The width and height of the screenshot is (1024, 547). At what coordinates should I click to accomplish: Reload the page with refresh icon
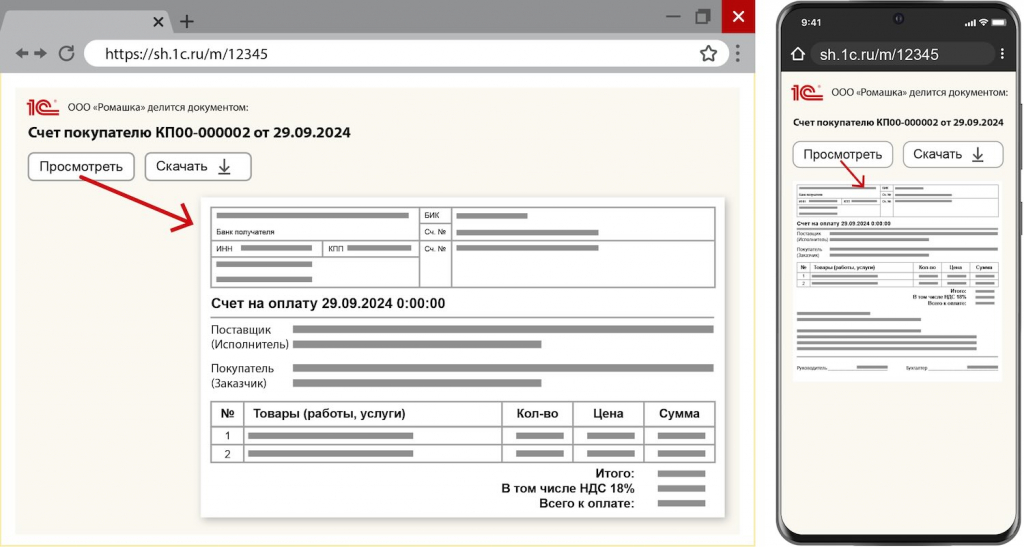67,53
